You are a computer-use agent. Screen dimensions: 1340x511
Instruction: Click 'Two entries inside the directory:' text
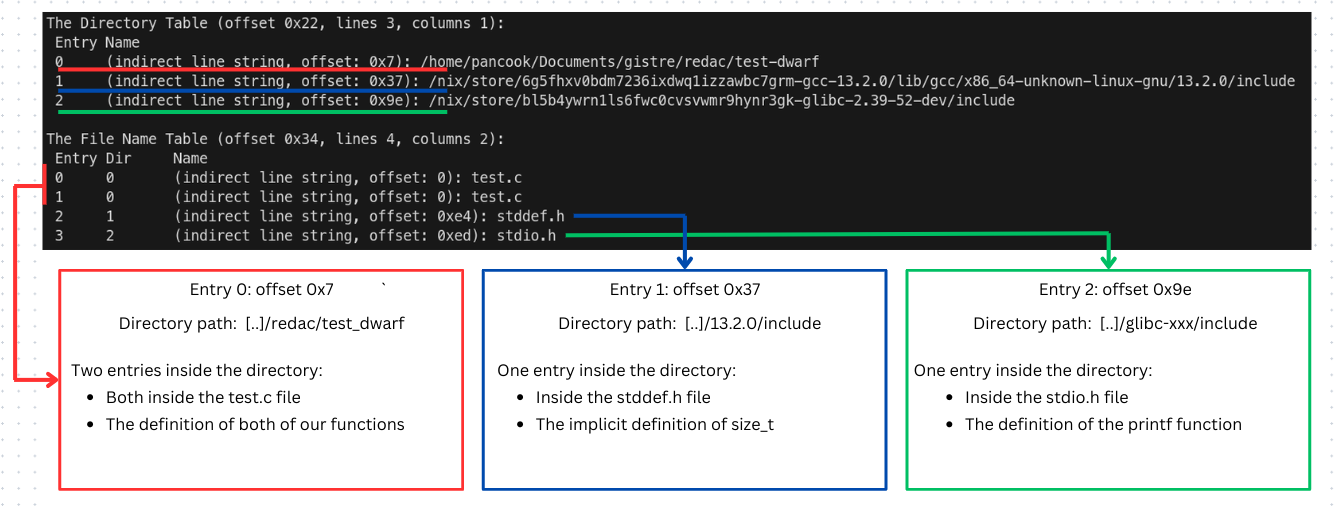[197, 370]
